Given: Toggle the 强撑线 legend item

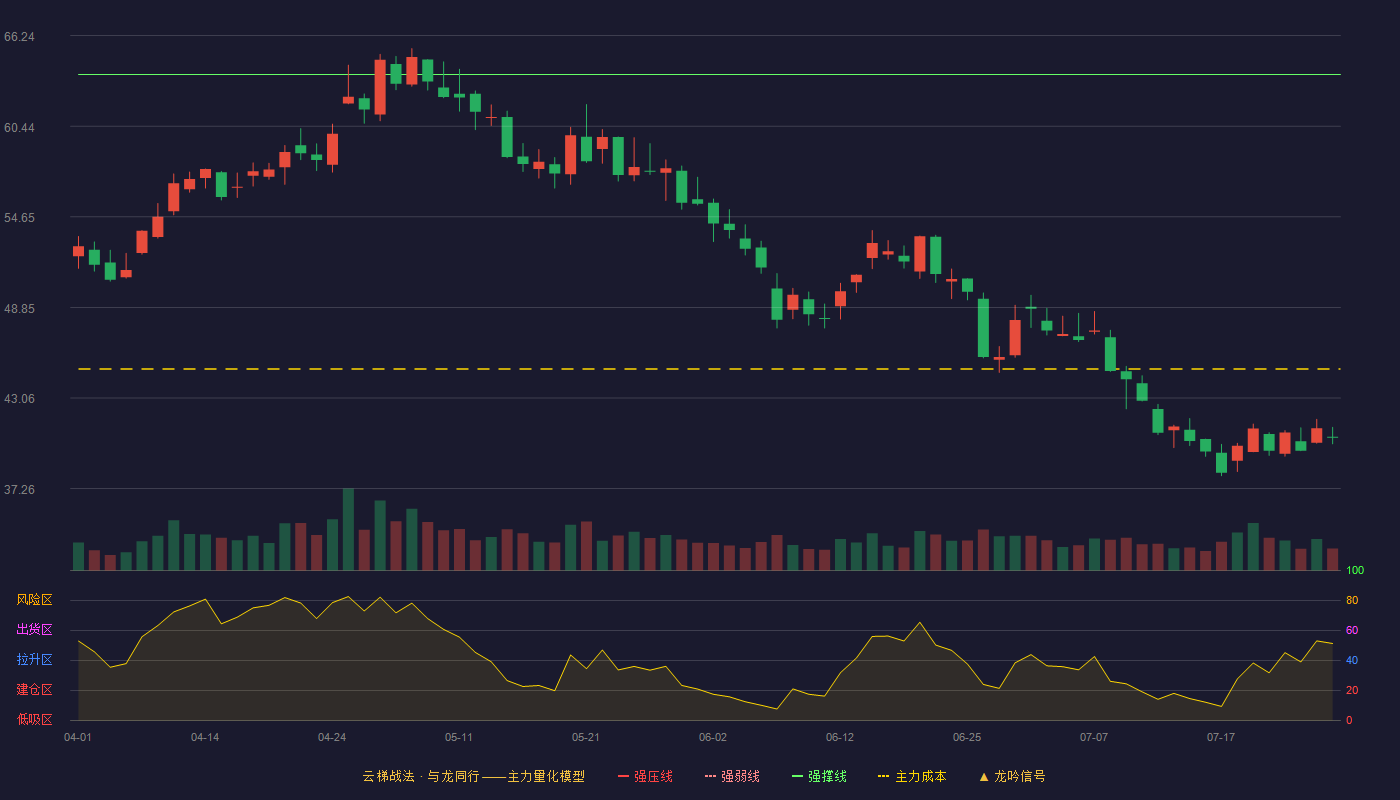Looking at the screenshot, I should pyautogui.click(x=819, y=776).
